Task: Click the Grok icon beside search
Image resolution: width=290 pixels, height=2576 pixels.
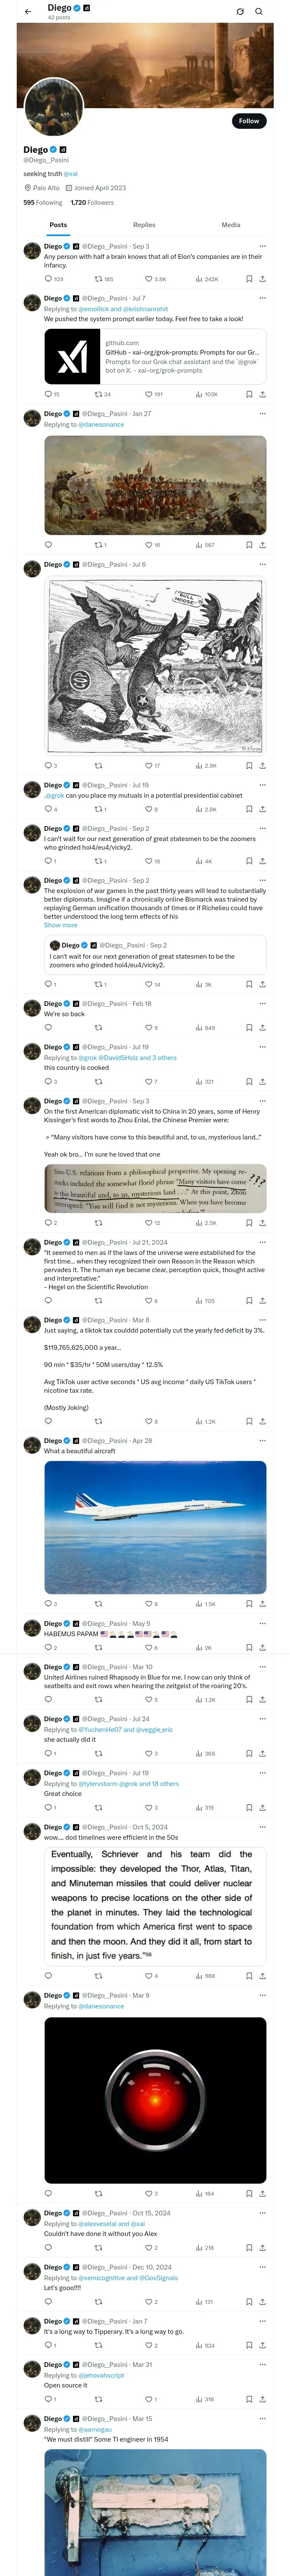Action: (240, 11)
